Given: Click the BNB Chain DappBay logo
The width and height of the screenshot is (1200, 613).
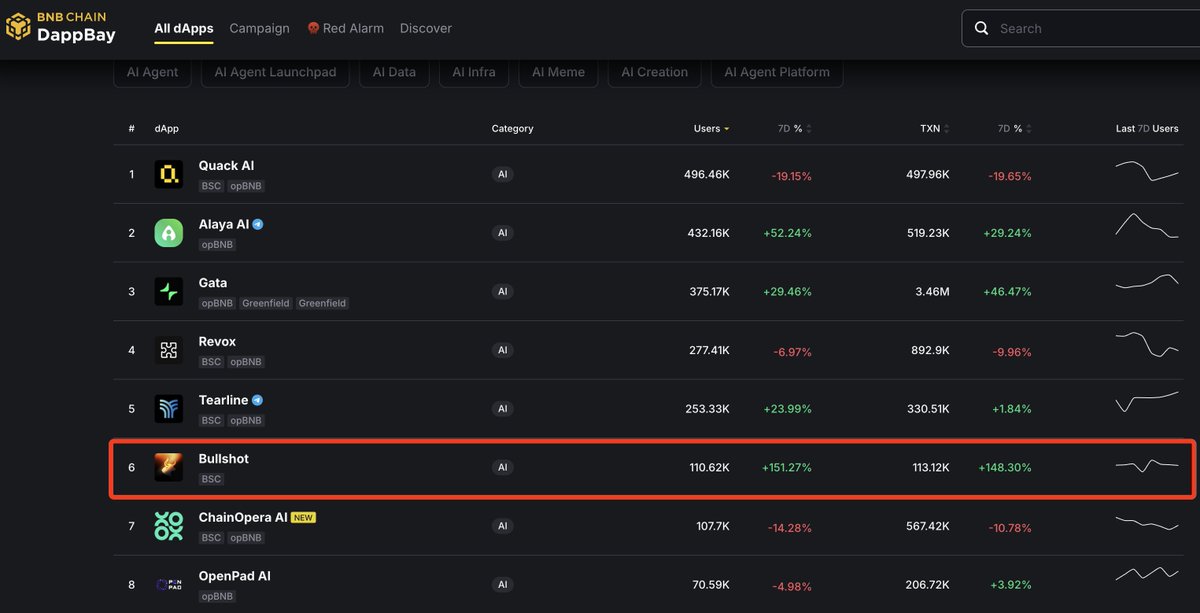Looking at the screenshot, I should pos(61,28).
